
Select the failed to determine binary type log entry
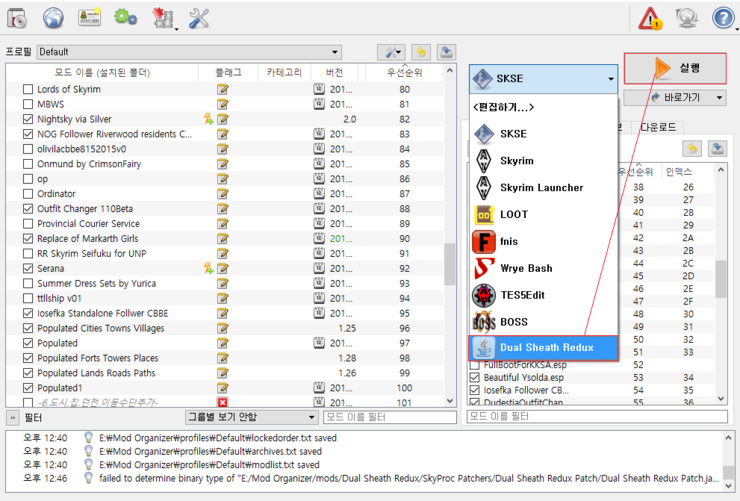(409, 478)
